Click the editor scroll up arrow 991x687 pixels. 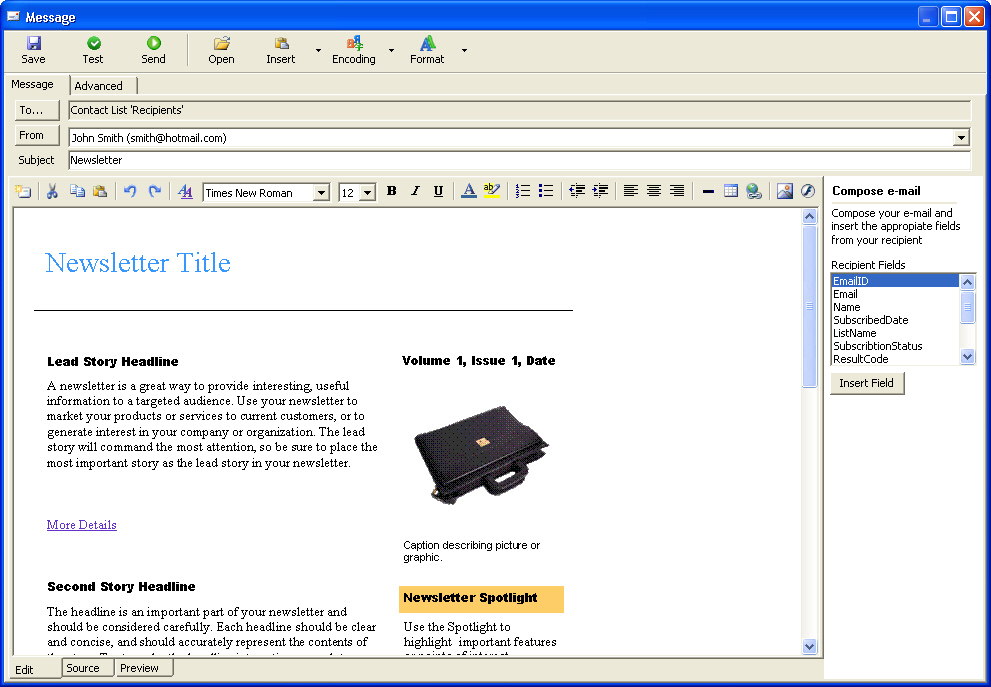810,217
